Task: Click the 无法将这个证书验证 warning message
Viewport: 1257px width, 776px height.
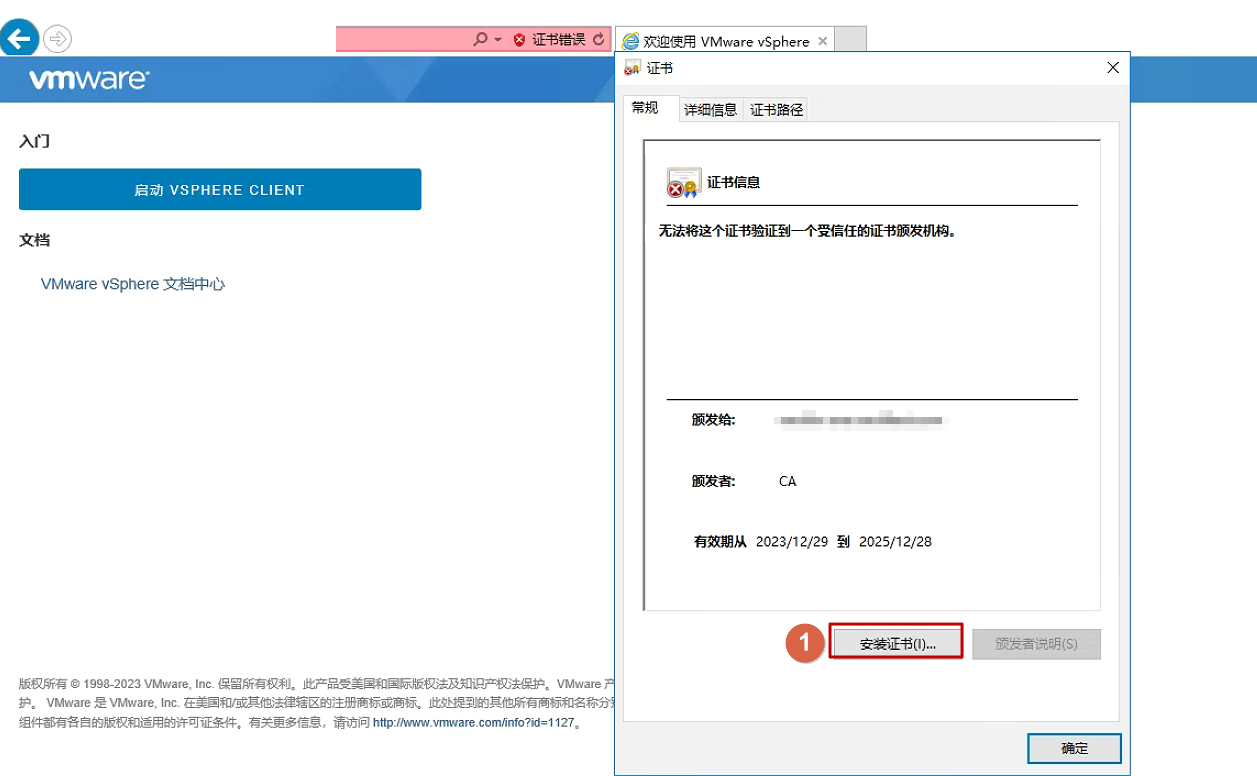Action: click(x=807, y=231)
